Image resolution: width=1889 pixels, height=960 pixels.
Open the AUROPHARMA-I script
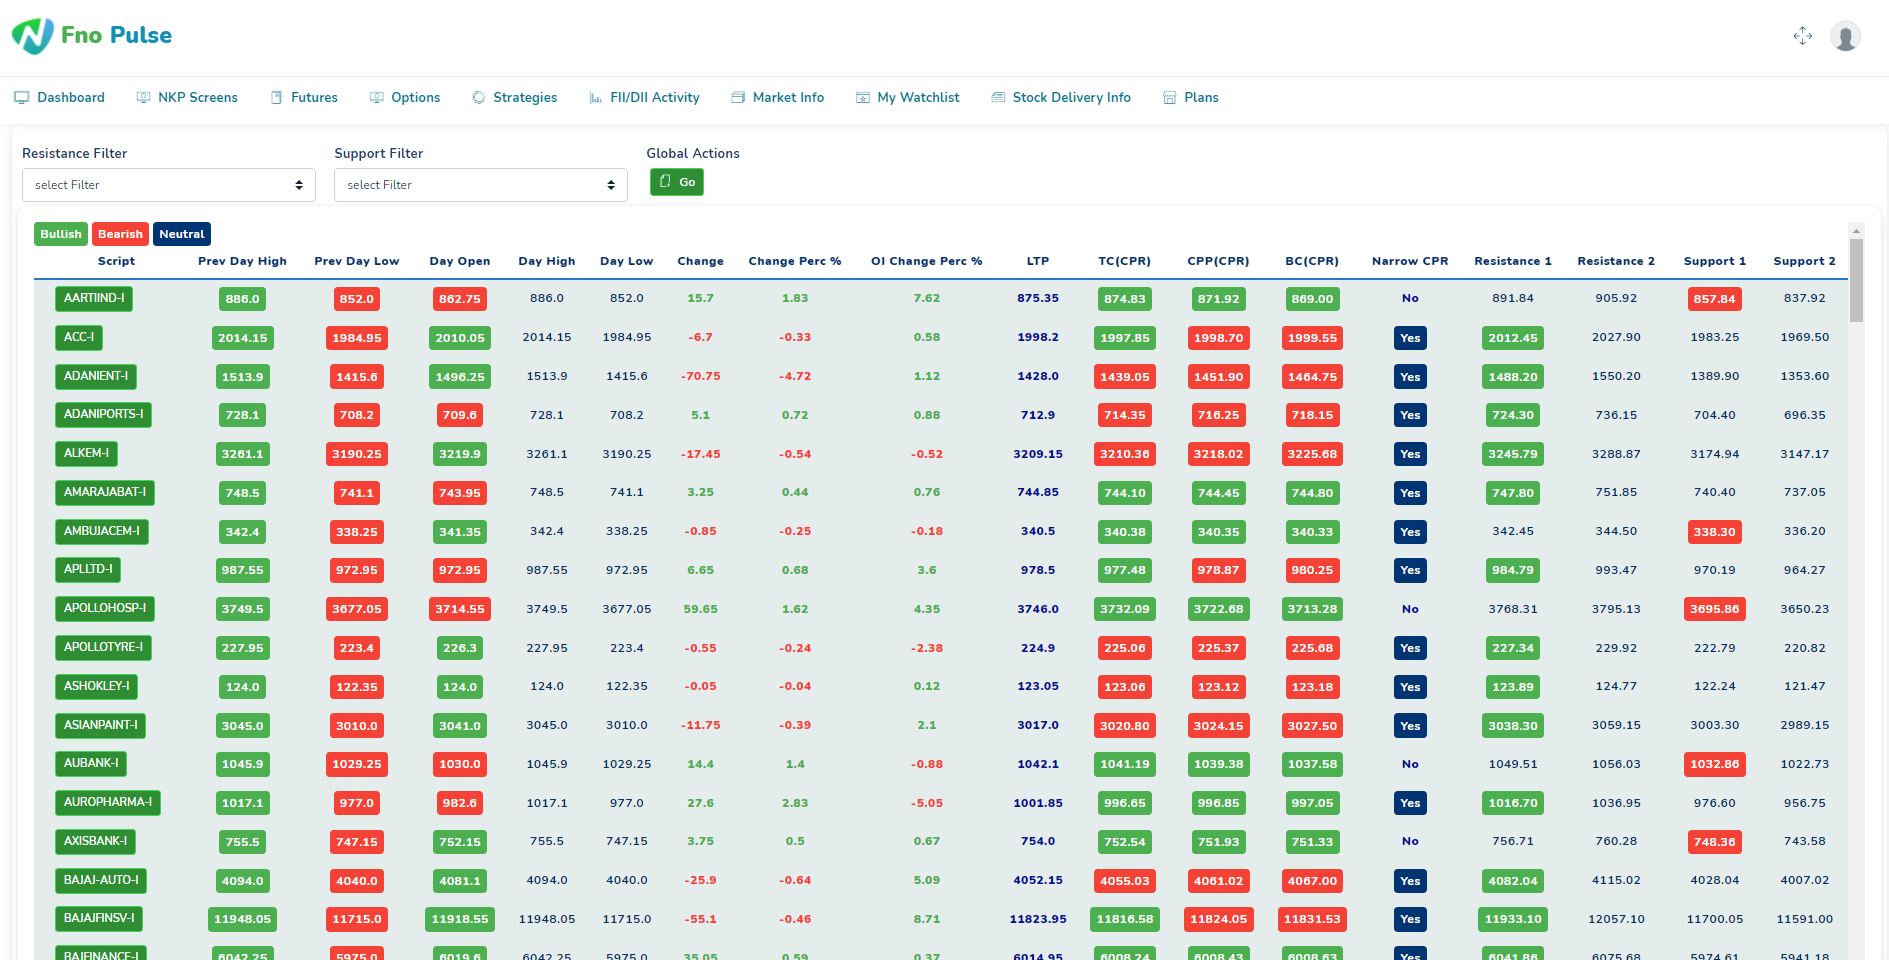click(x=108, y=802)
